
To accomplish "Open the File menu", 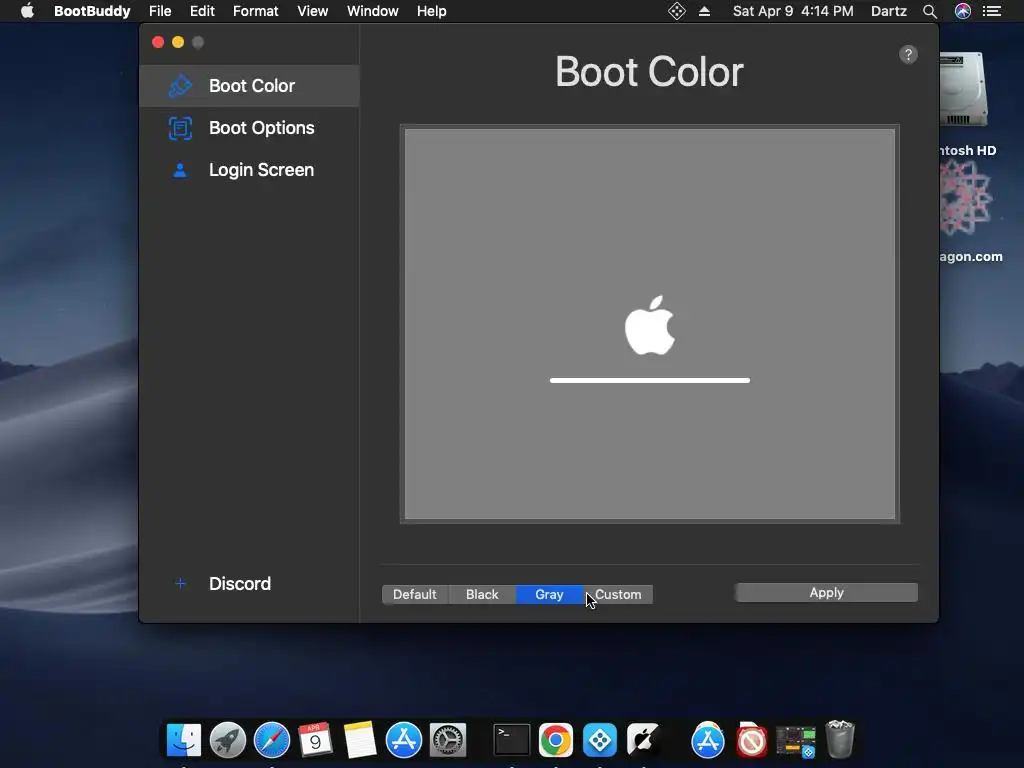I will pos(160,11).
